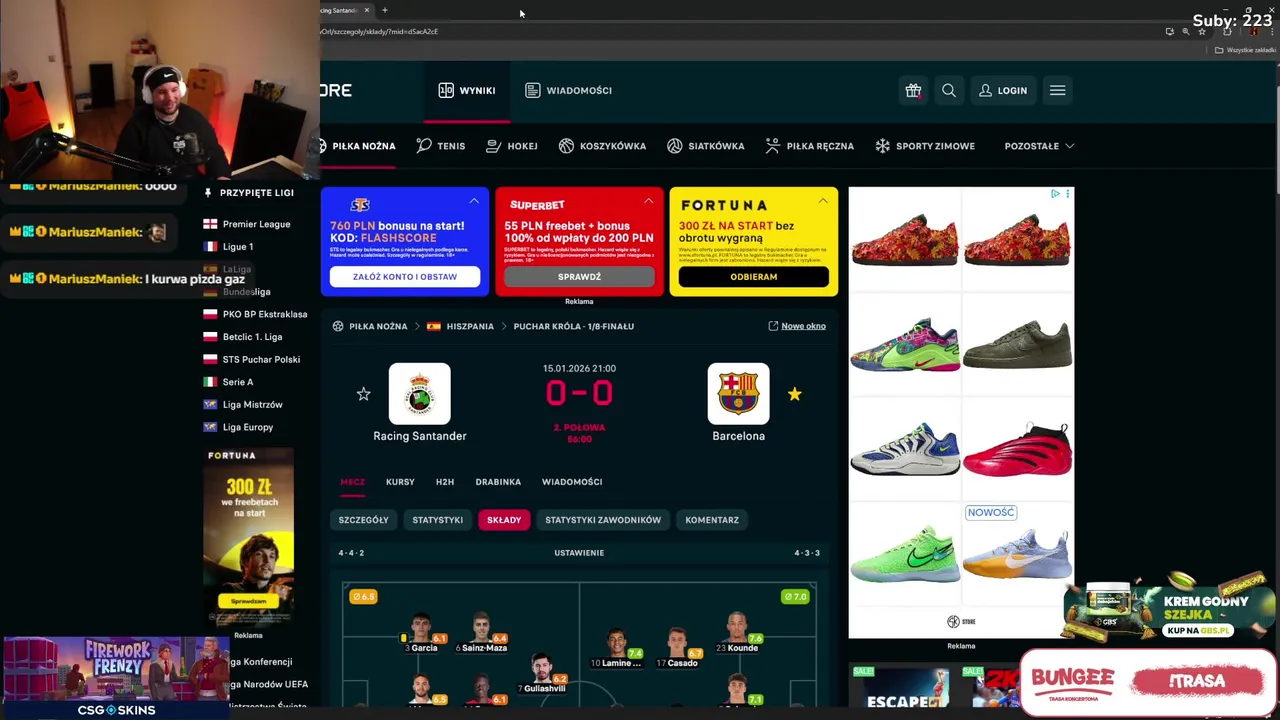This screenshot has width=1280, height=720.
Task: Open Wszystkie zakładki bookmarks folder
Action: [x=1245, y=50]
